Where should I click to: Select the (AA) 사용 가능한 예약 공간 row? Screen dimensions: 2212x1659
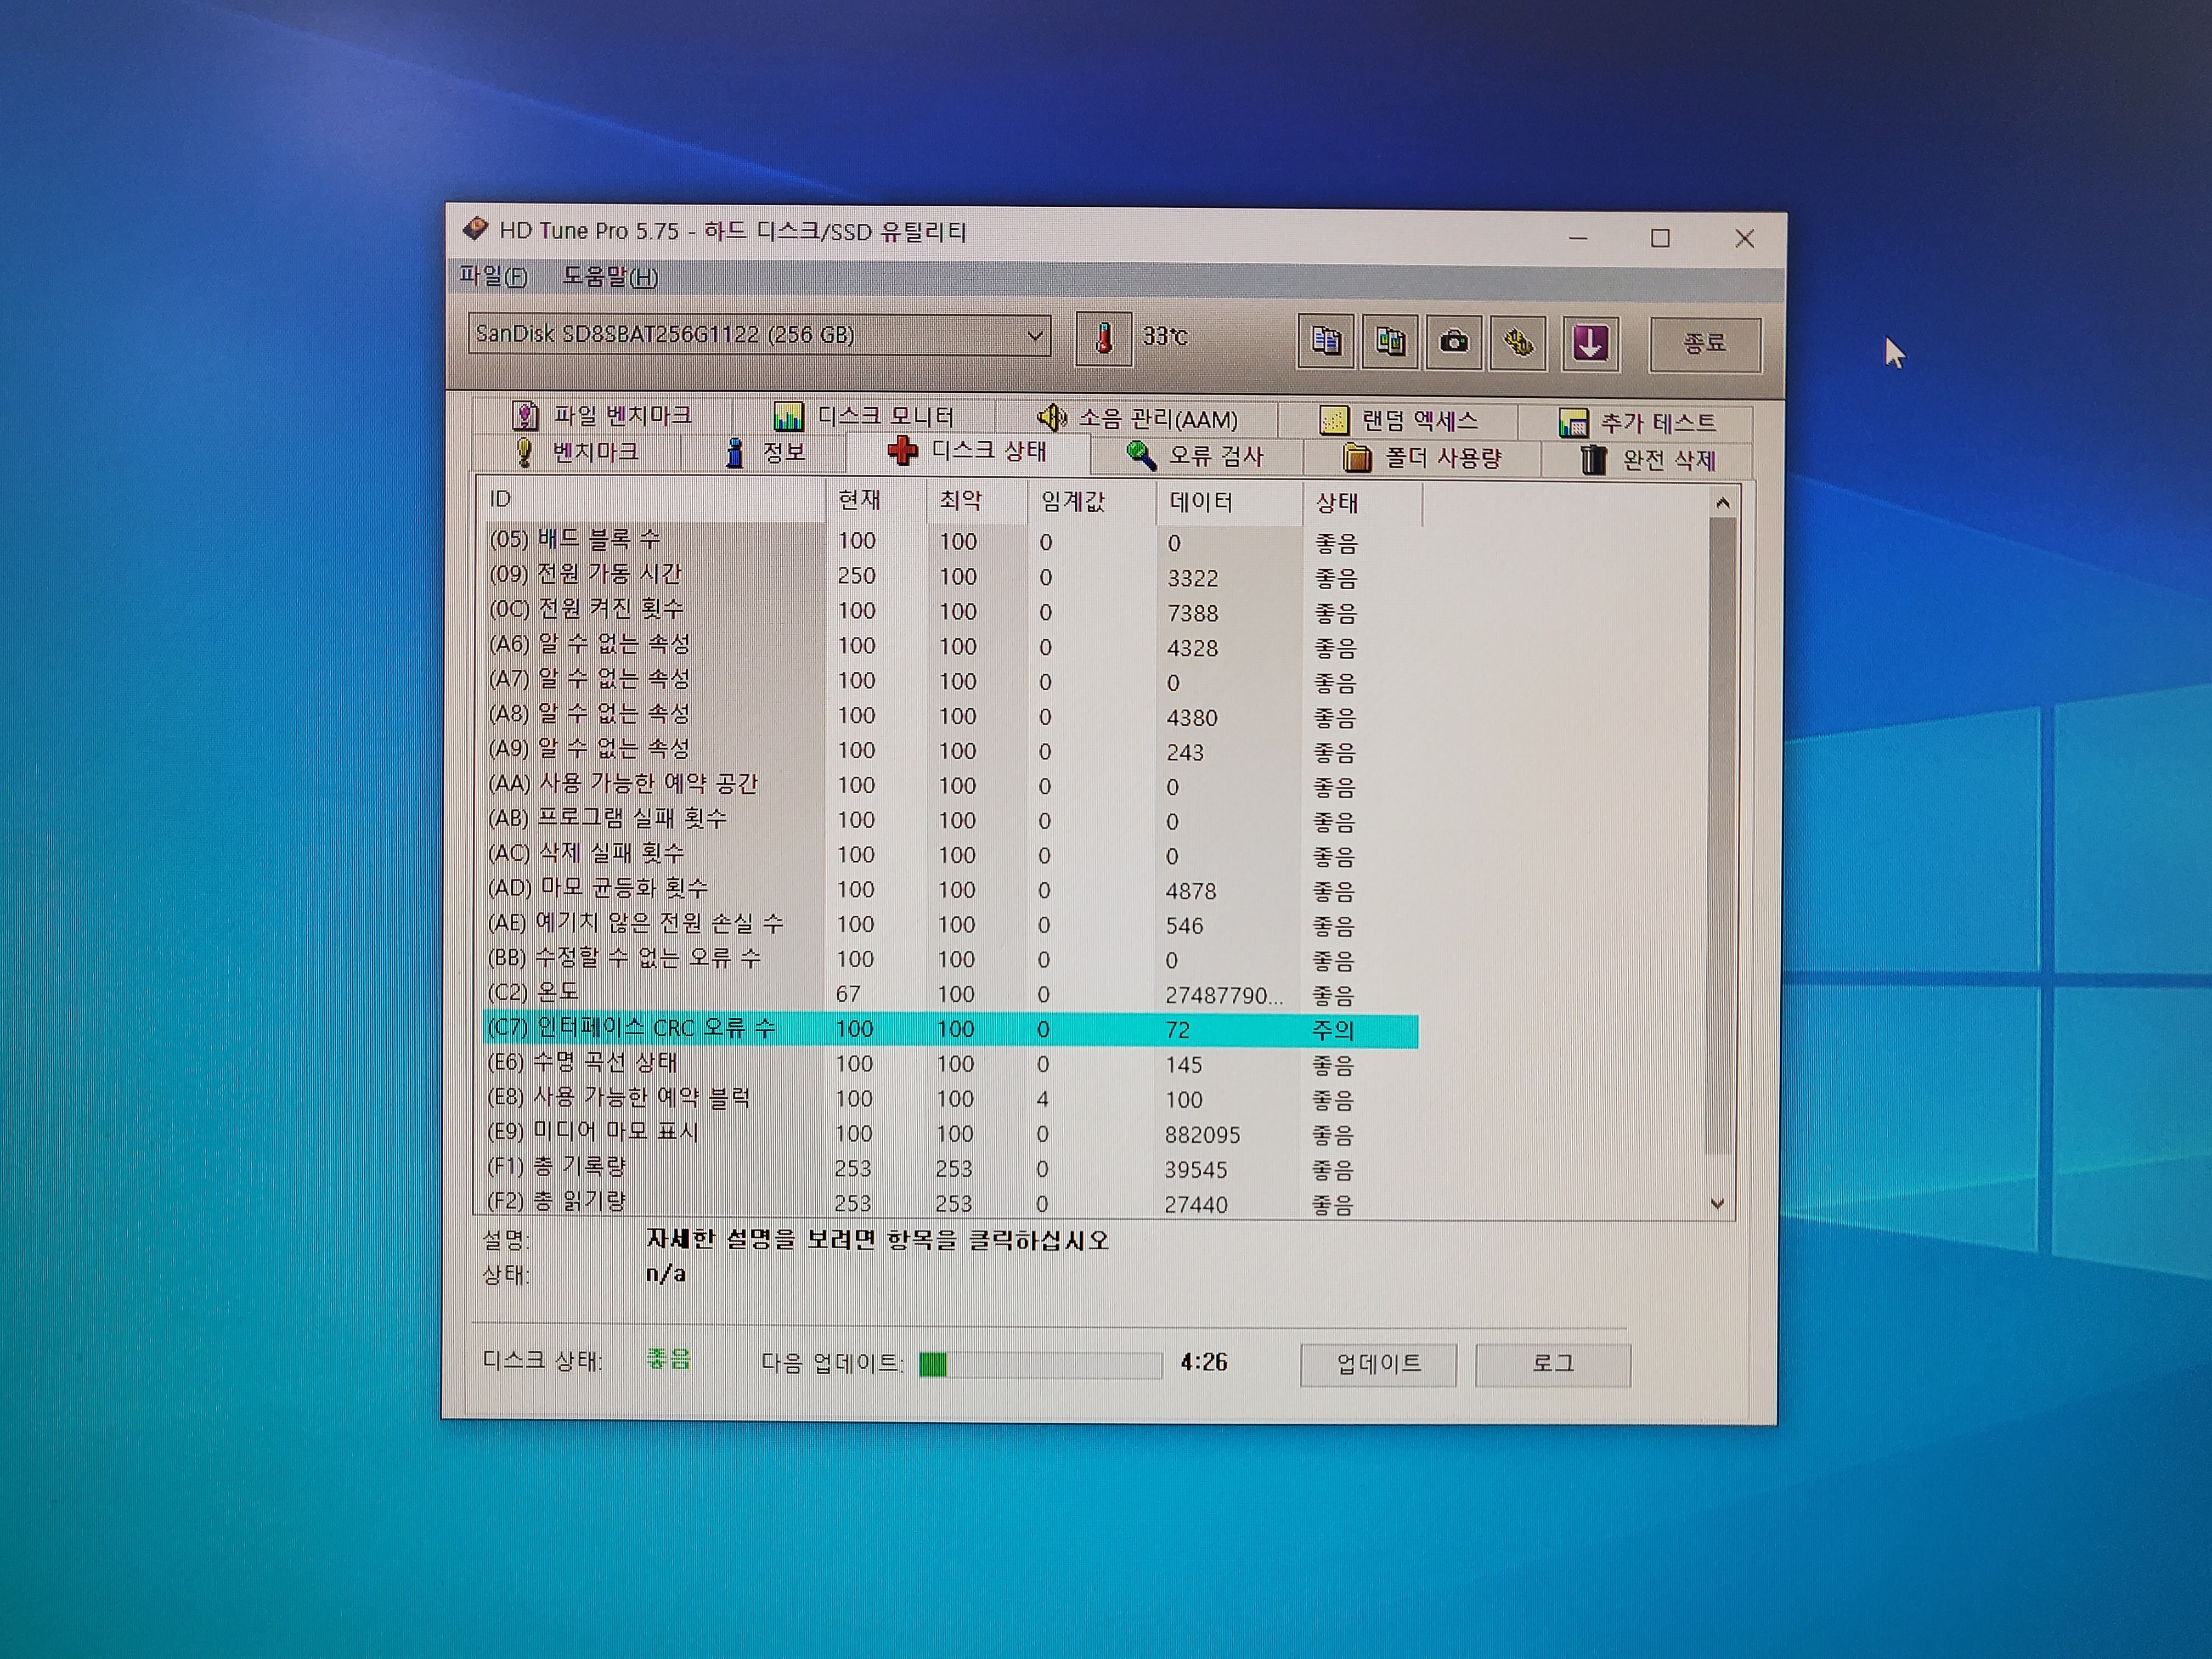951,785
